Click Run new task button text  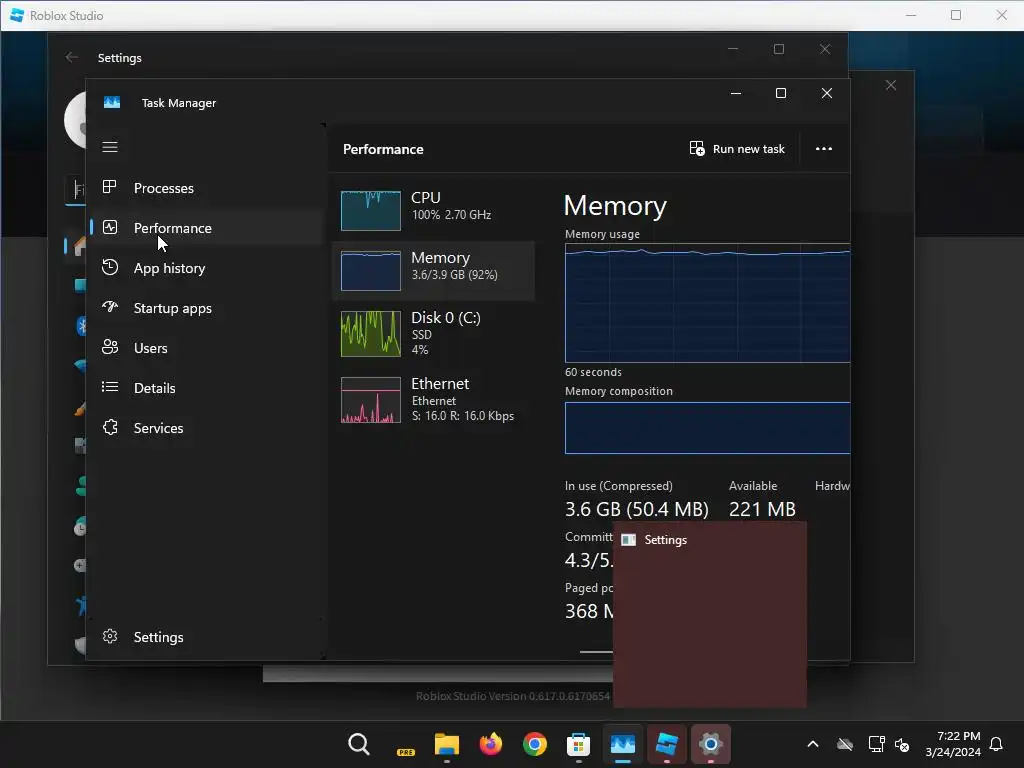tap(748, 149)
